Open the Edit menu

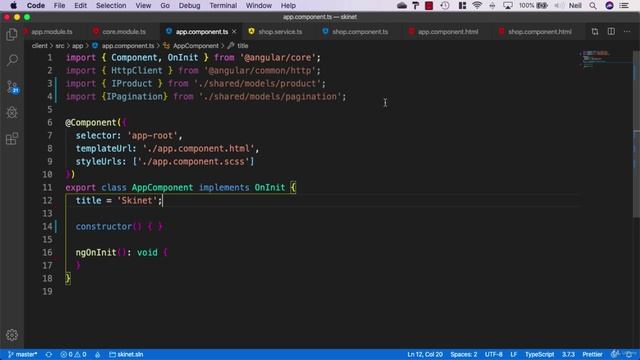[x=80, y=5]
